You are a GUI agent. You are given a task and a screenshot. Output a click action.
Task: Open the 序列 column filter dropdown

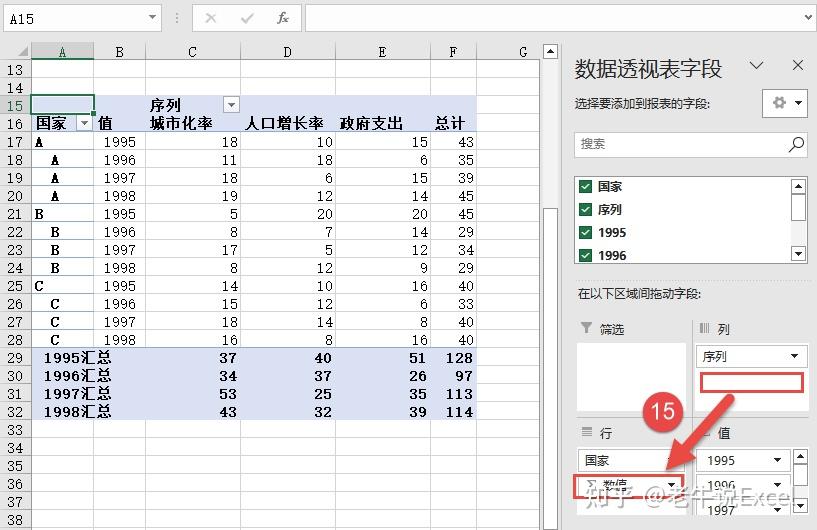click(x=231, y=105)
